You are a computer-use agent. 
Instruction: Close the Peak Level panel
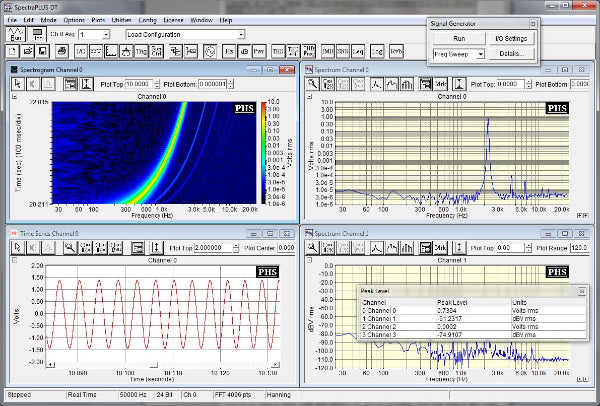coord(582,292)
